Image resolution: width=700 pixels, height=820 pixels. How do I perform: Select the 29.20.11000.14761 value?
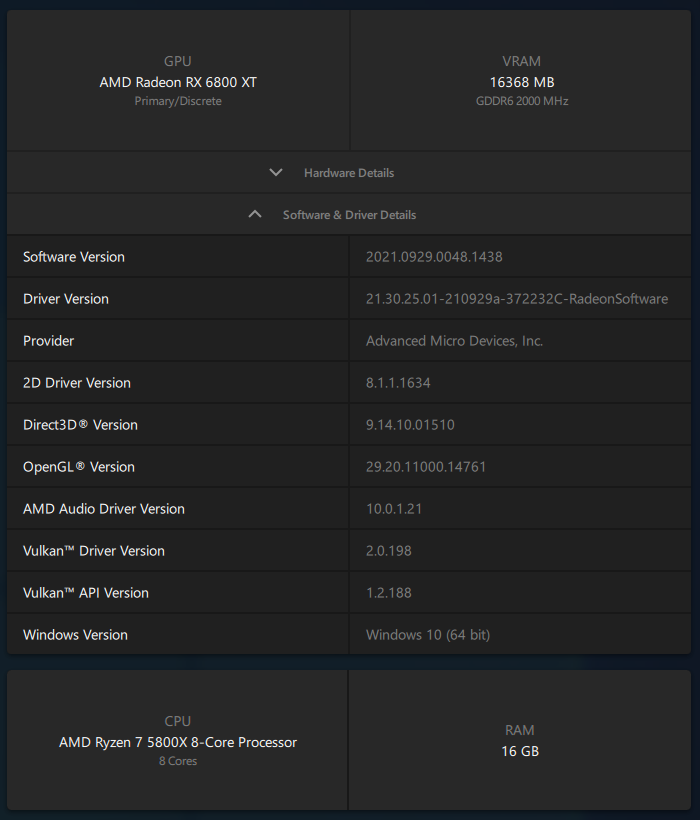click(426, 466)
